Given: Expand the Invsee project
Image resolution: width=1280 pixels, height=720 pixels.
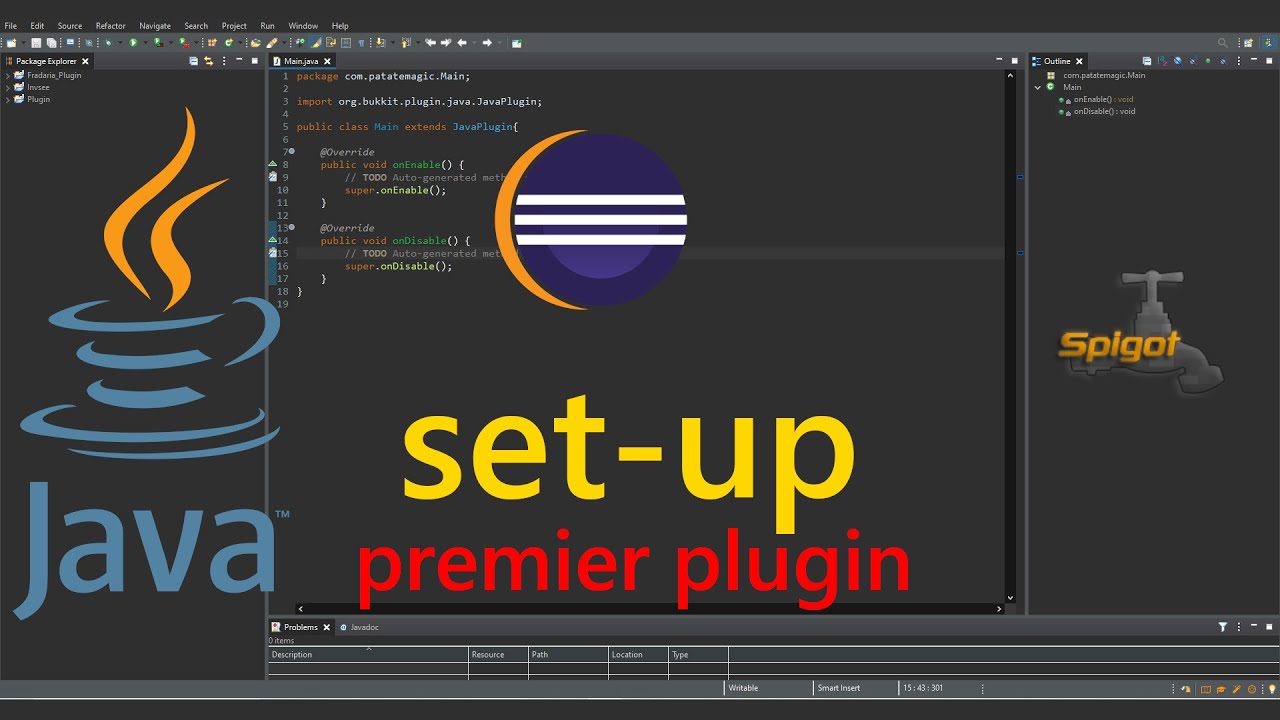Looking at the screenshot, I should [x=8, y=87].
